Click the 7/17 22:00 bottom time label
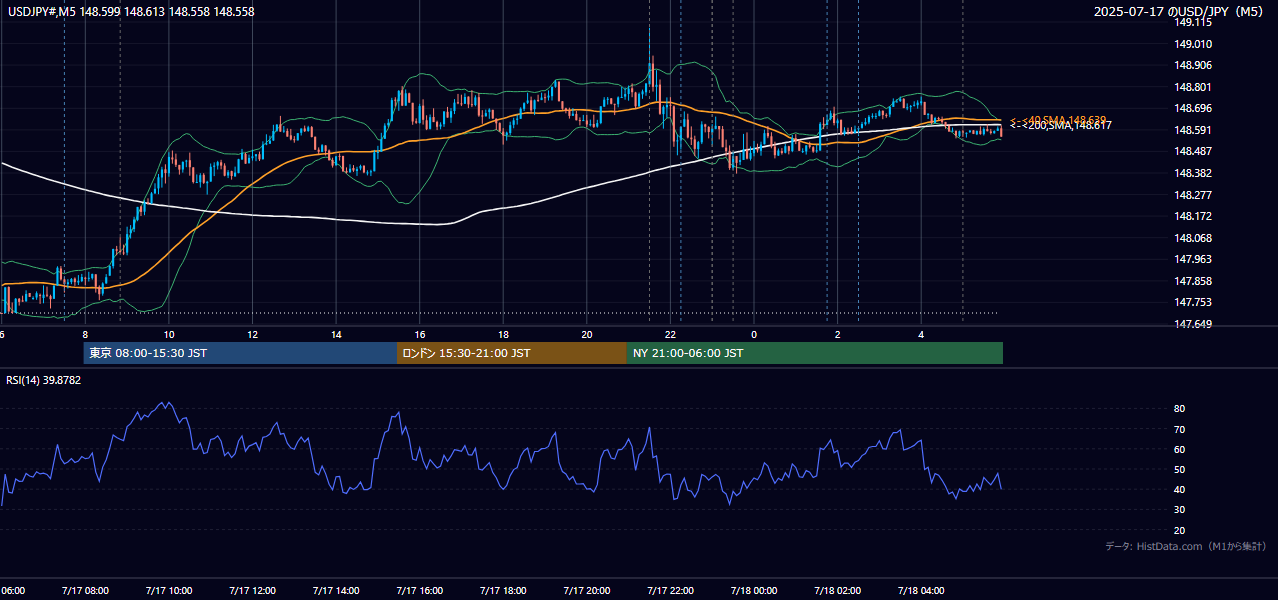The width and height of the screenshot is (1278, 600). click(670, 591)
